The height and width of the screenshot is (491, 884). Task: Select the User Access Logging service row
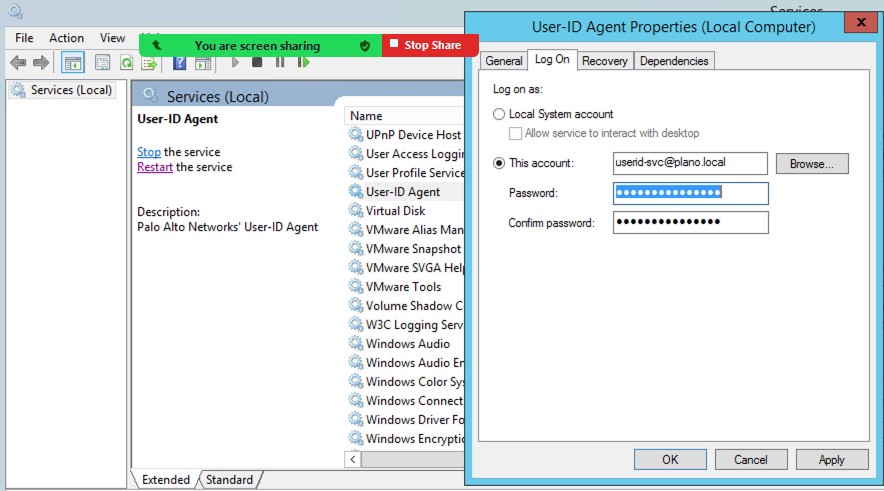(x=405, y=153)
